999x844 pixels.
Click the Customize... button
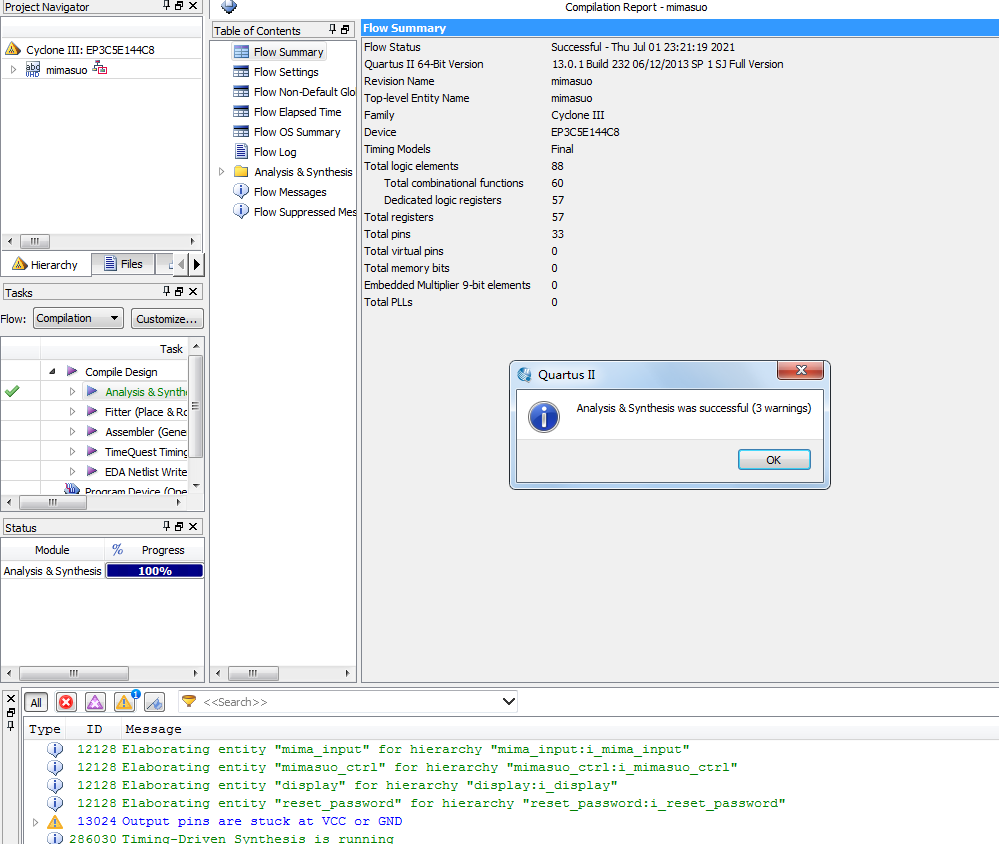click(168, 318)
